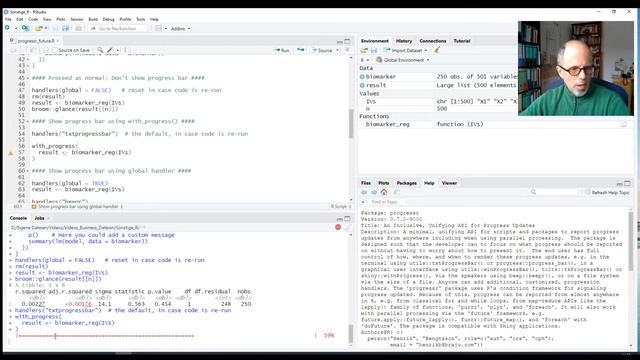Click the Source button
640x360 pixels.
coord(322,50)
